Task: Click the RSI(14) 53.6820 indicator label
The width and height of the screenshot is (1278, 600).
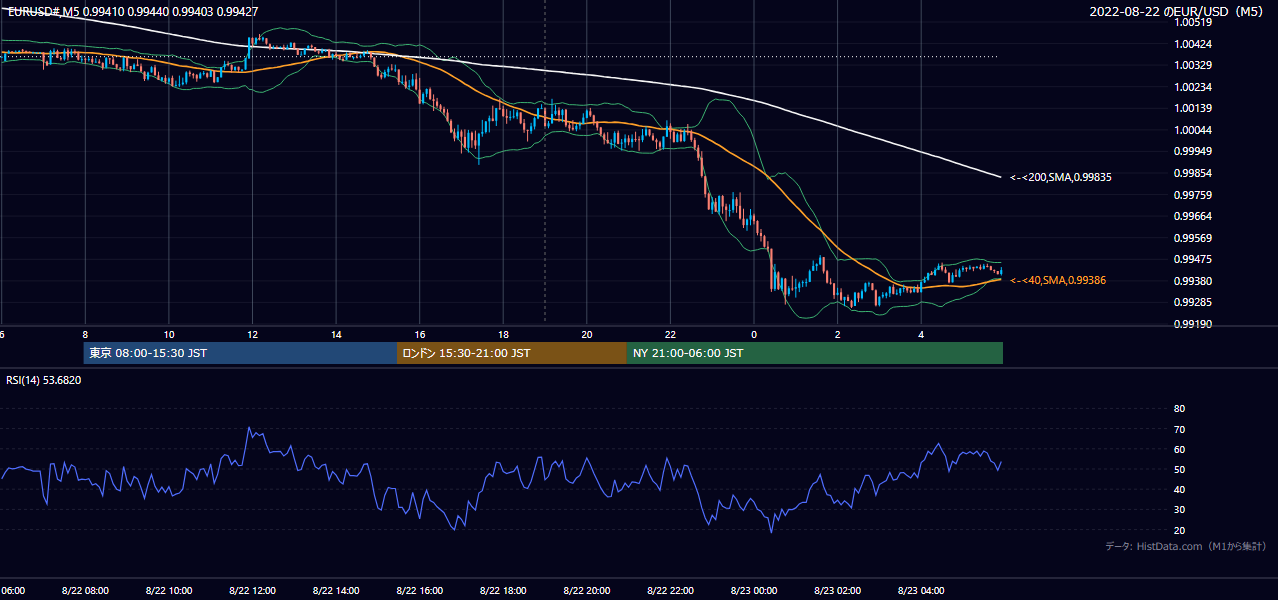Action: click(44, 380)
